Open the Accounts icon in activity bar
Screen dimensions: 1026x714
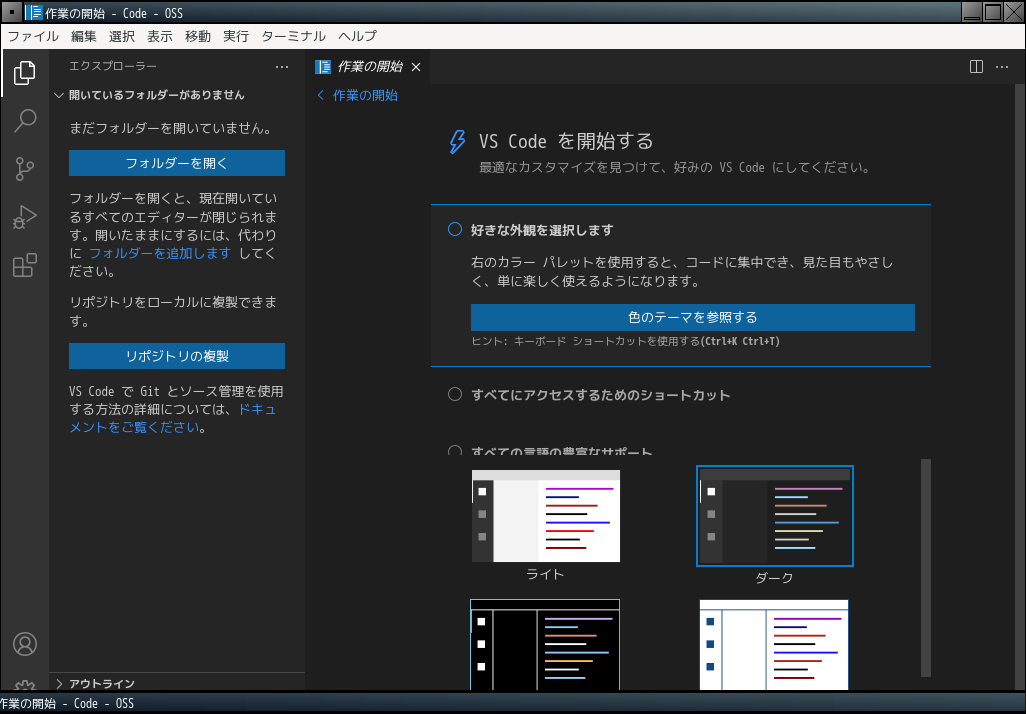pos(25,644)
